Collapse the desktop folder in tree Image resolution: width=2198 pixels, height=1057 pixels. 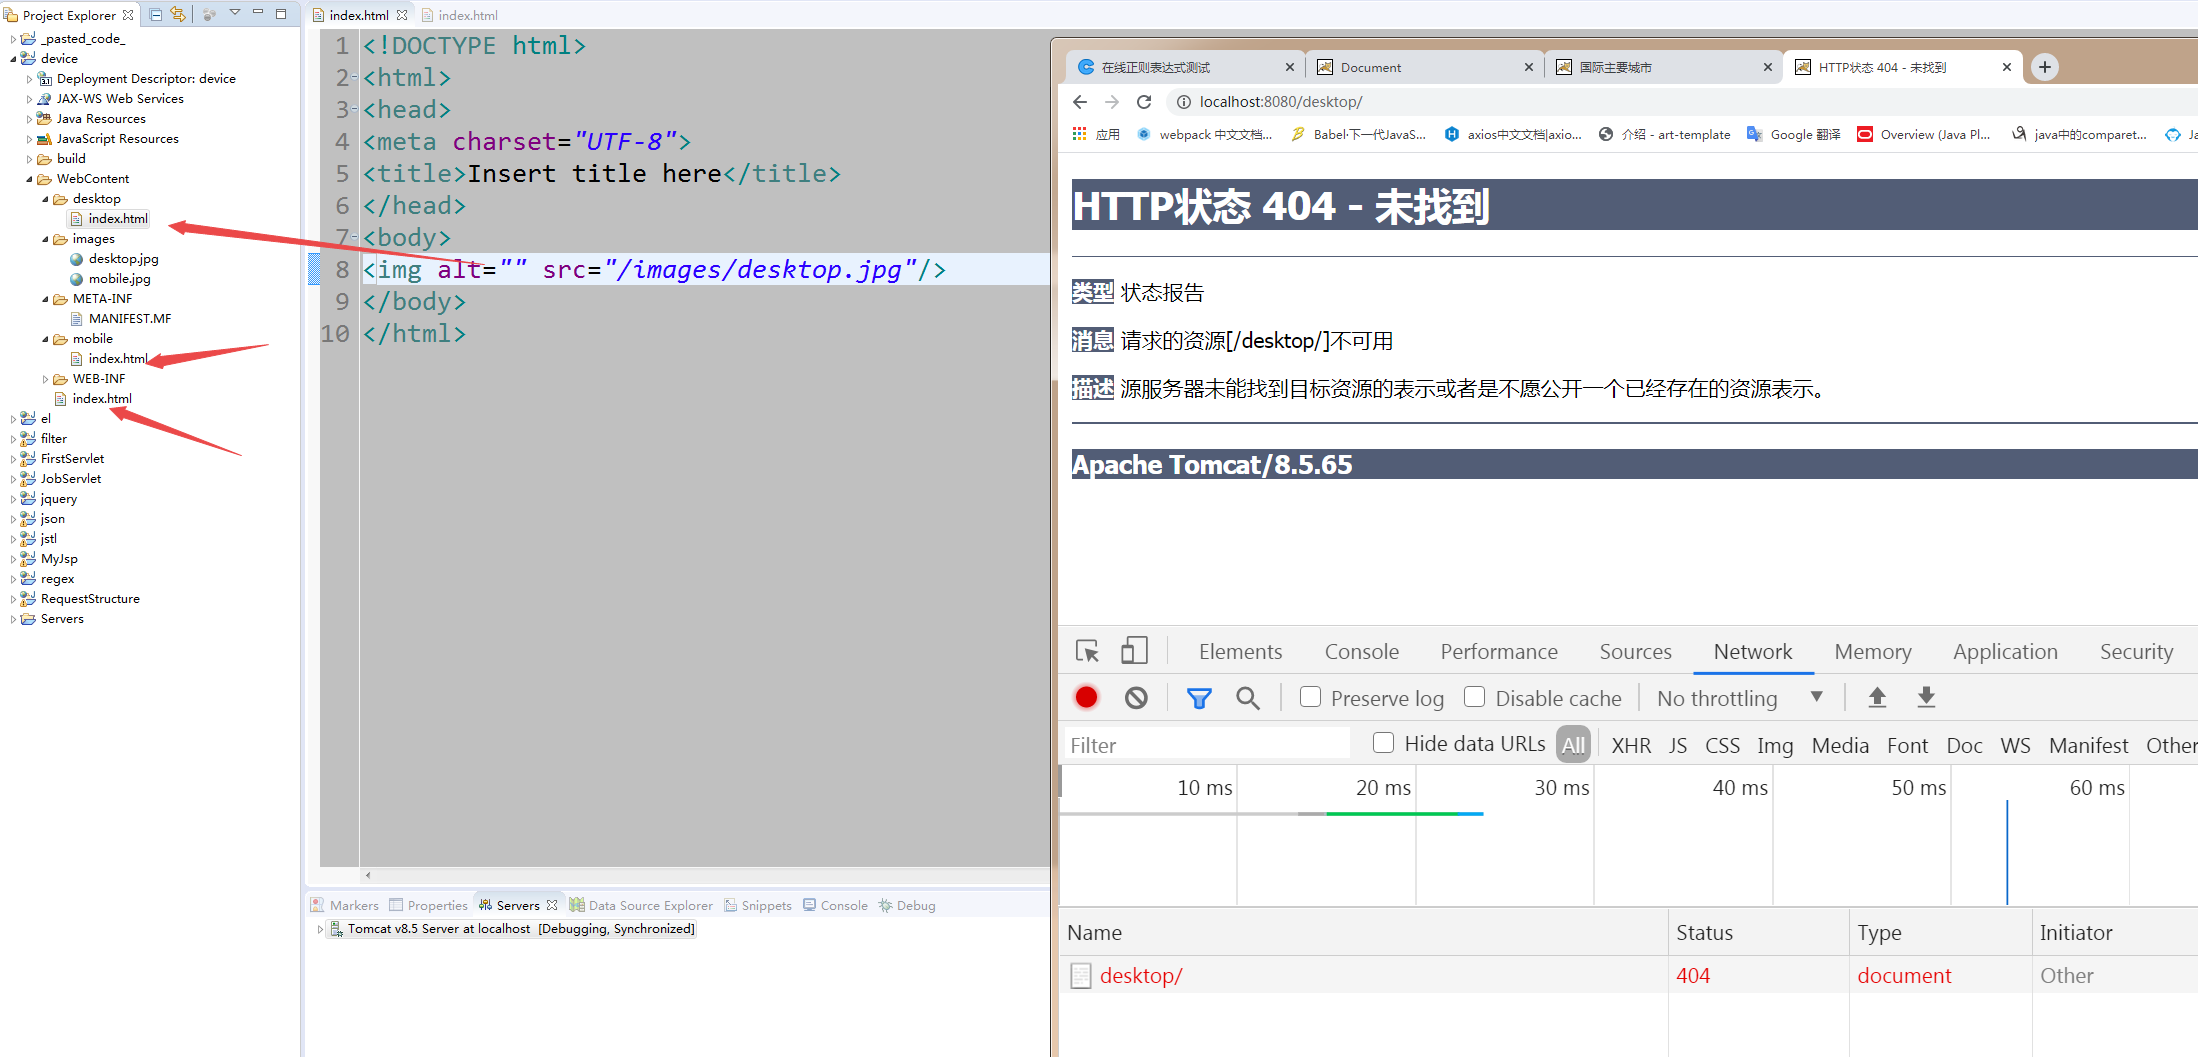(x=45, y=199)
